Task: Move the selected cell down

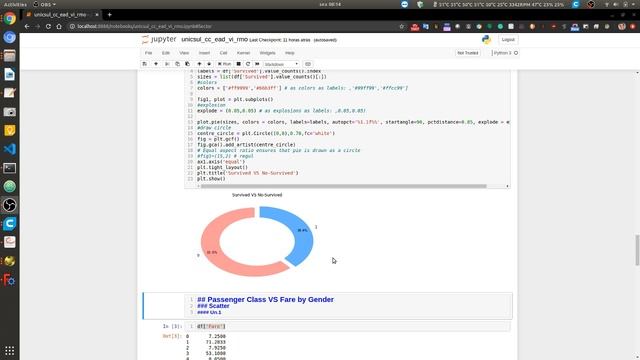Action: click(x=209, y=64)
